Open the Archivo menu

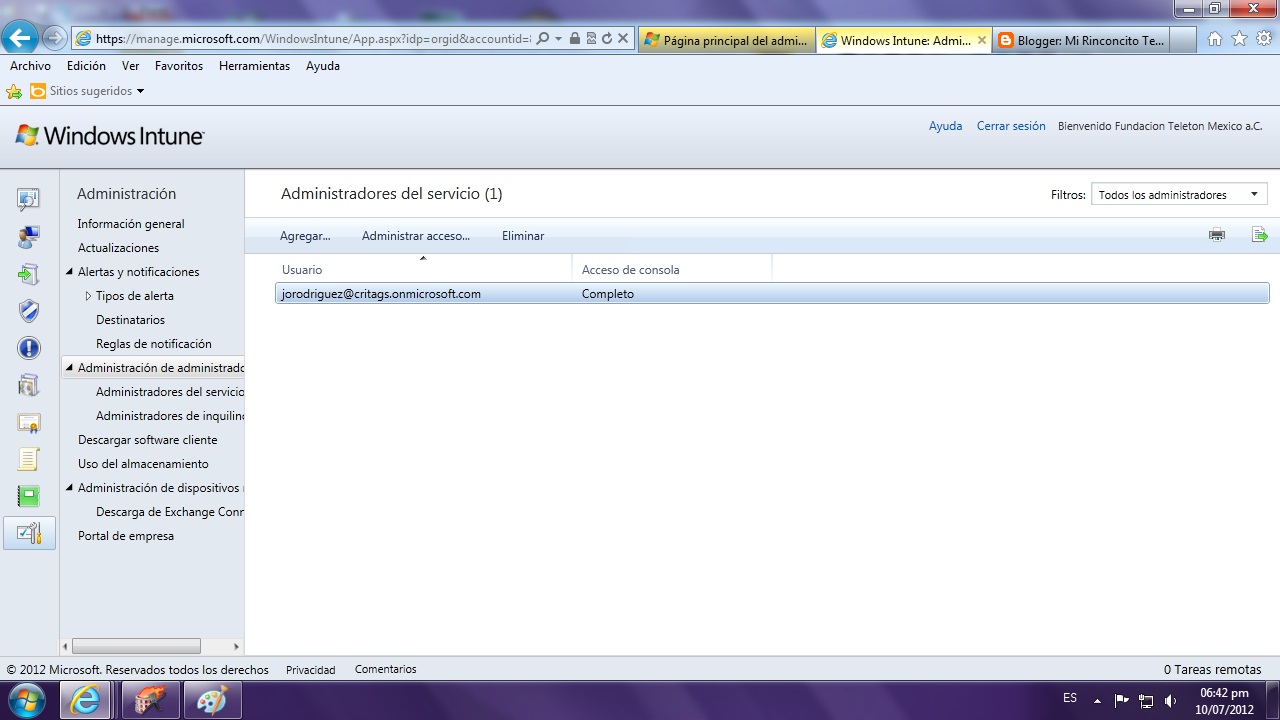pos(30,66)
